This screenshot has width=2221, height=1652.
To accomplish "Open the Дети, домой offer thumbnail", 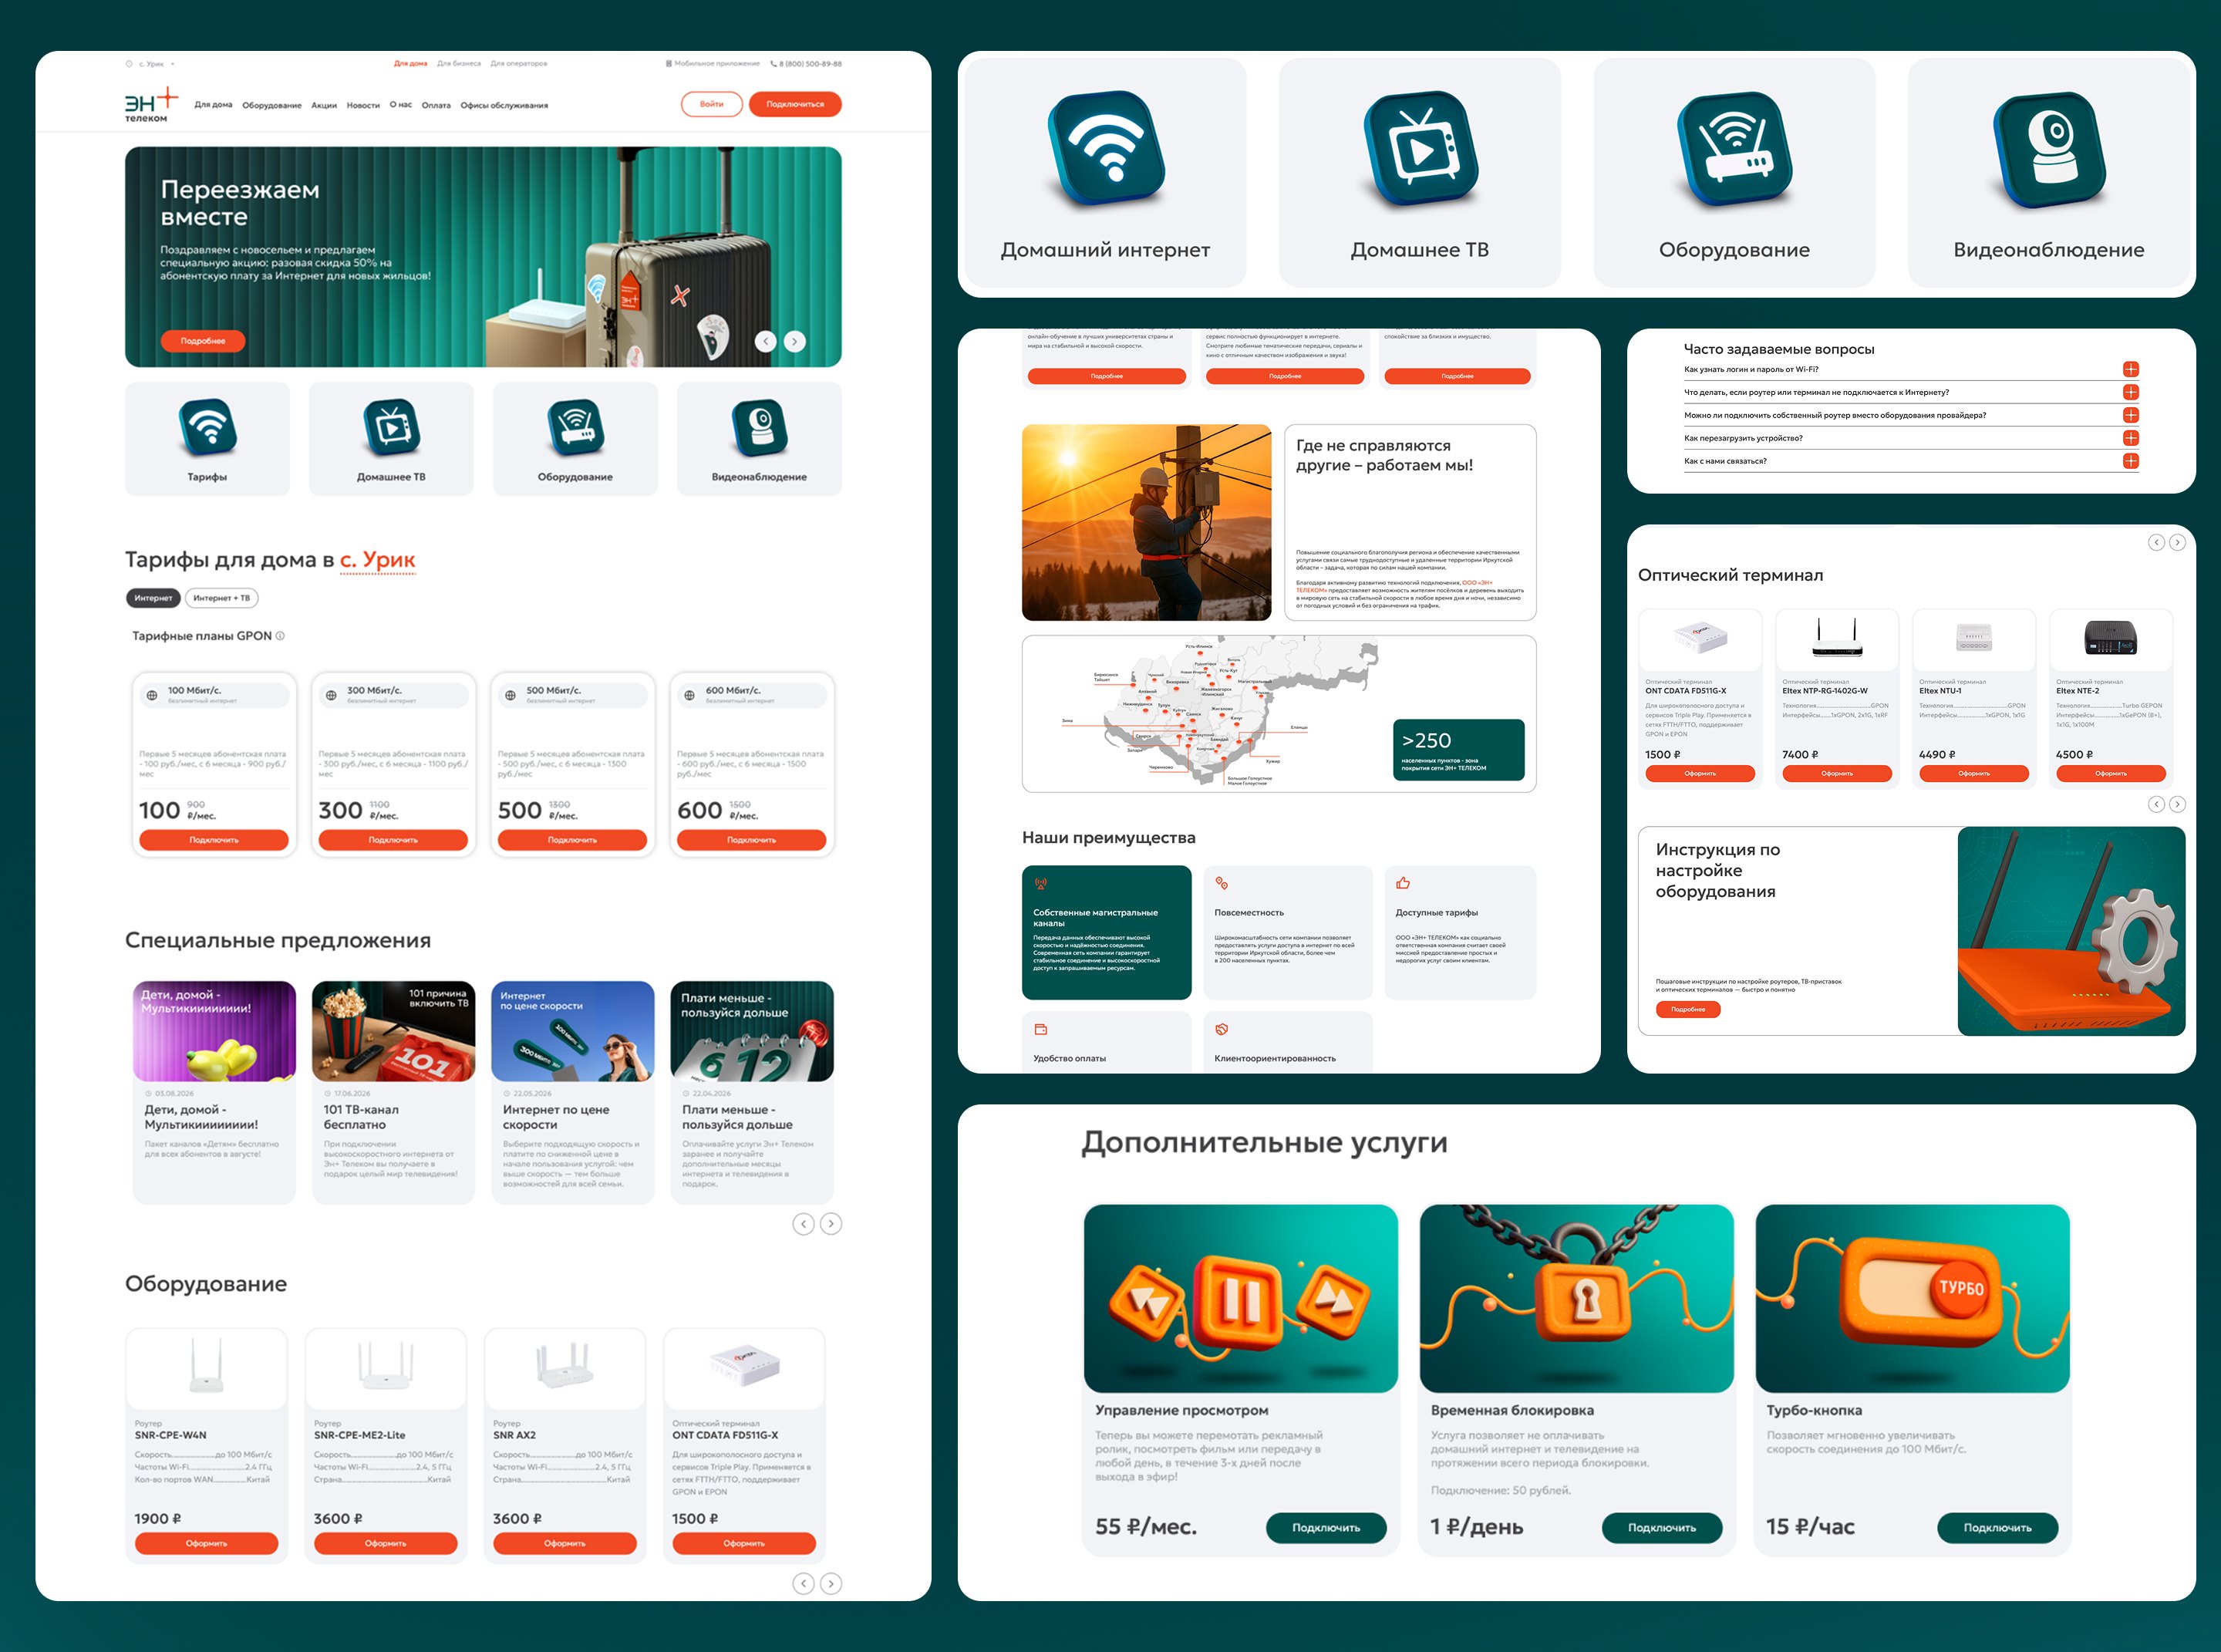I will (214, 1032).
